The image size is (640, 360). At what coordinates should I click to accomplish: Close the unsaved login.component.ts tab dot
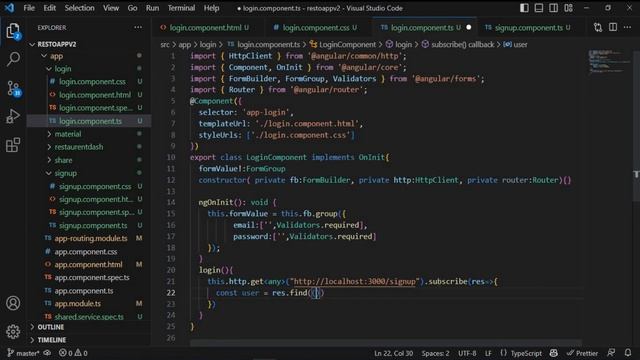click(x=469, y=27)
